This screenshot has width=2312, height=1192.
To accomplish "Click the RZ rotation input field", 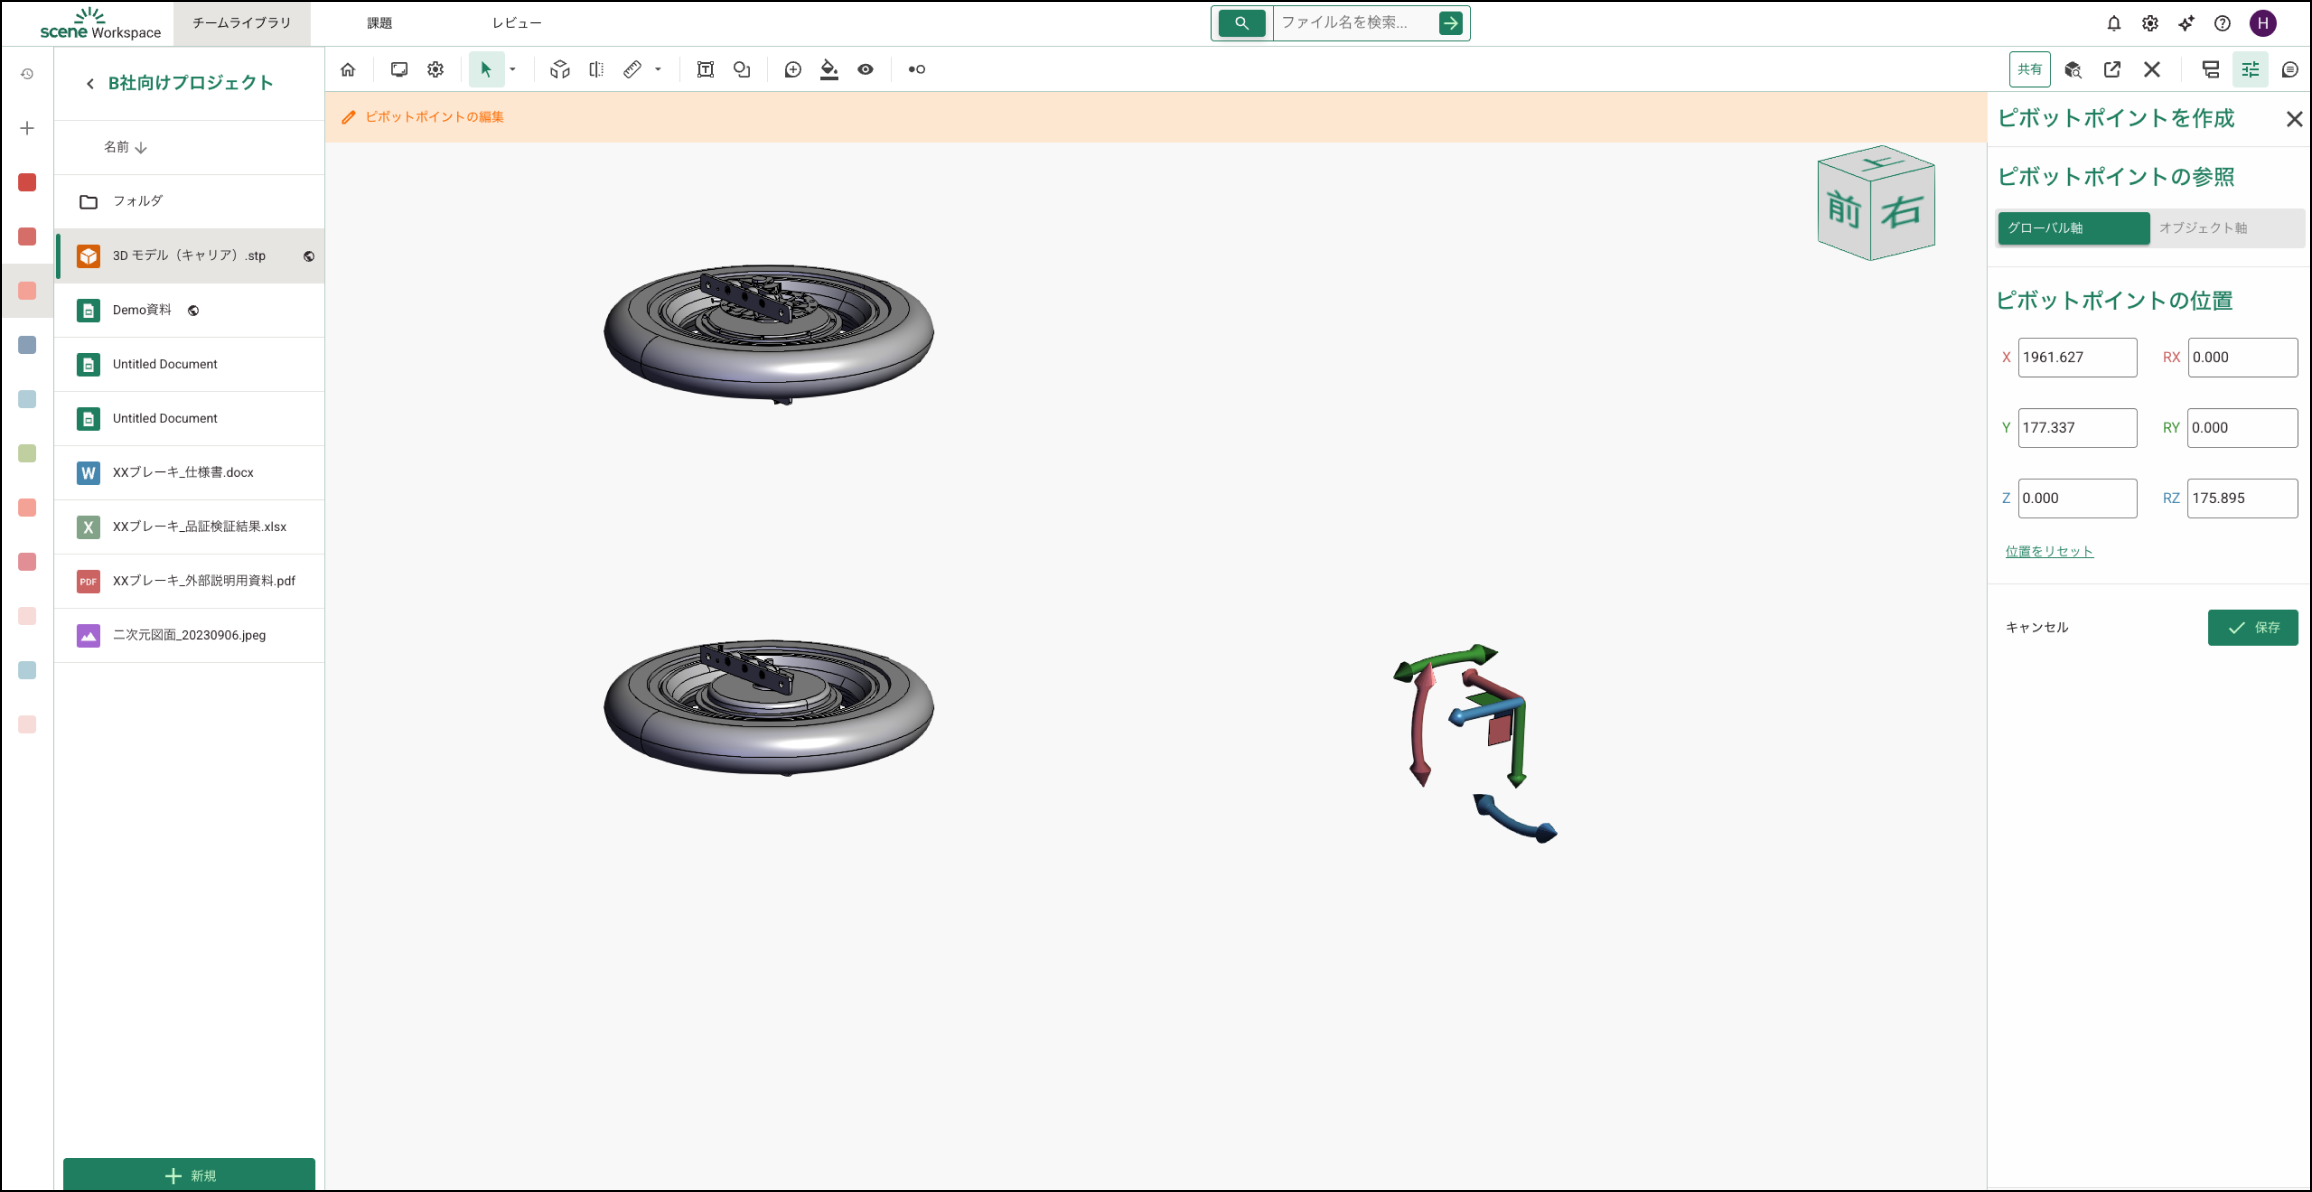I will [2241, 498].
